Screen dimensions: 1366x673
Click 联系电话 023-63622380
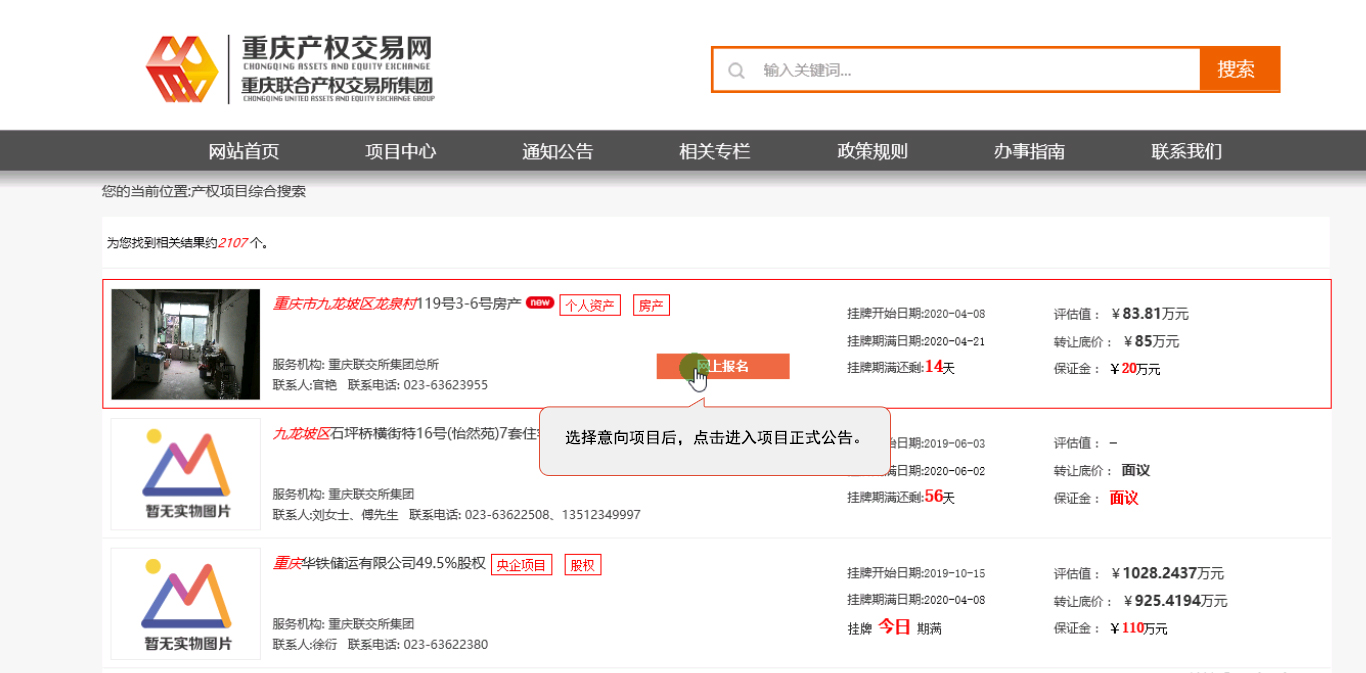point(418,645)
